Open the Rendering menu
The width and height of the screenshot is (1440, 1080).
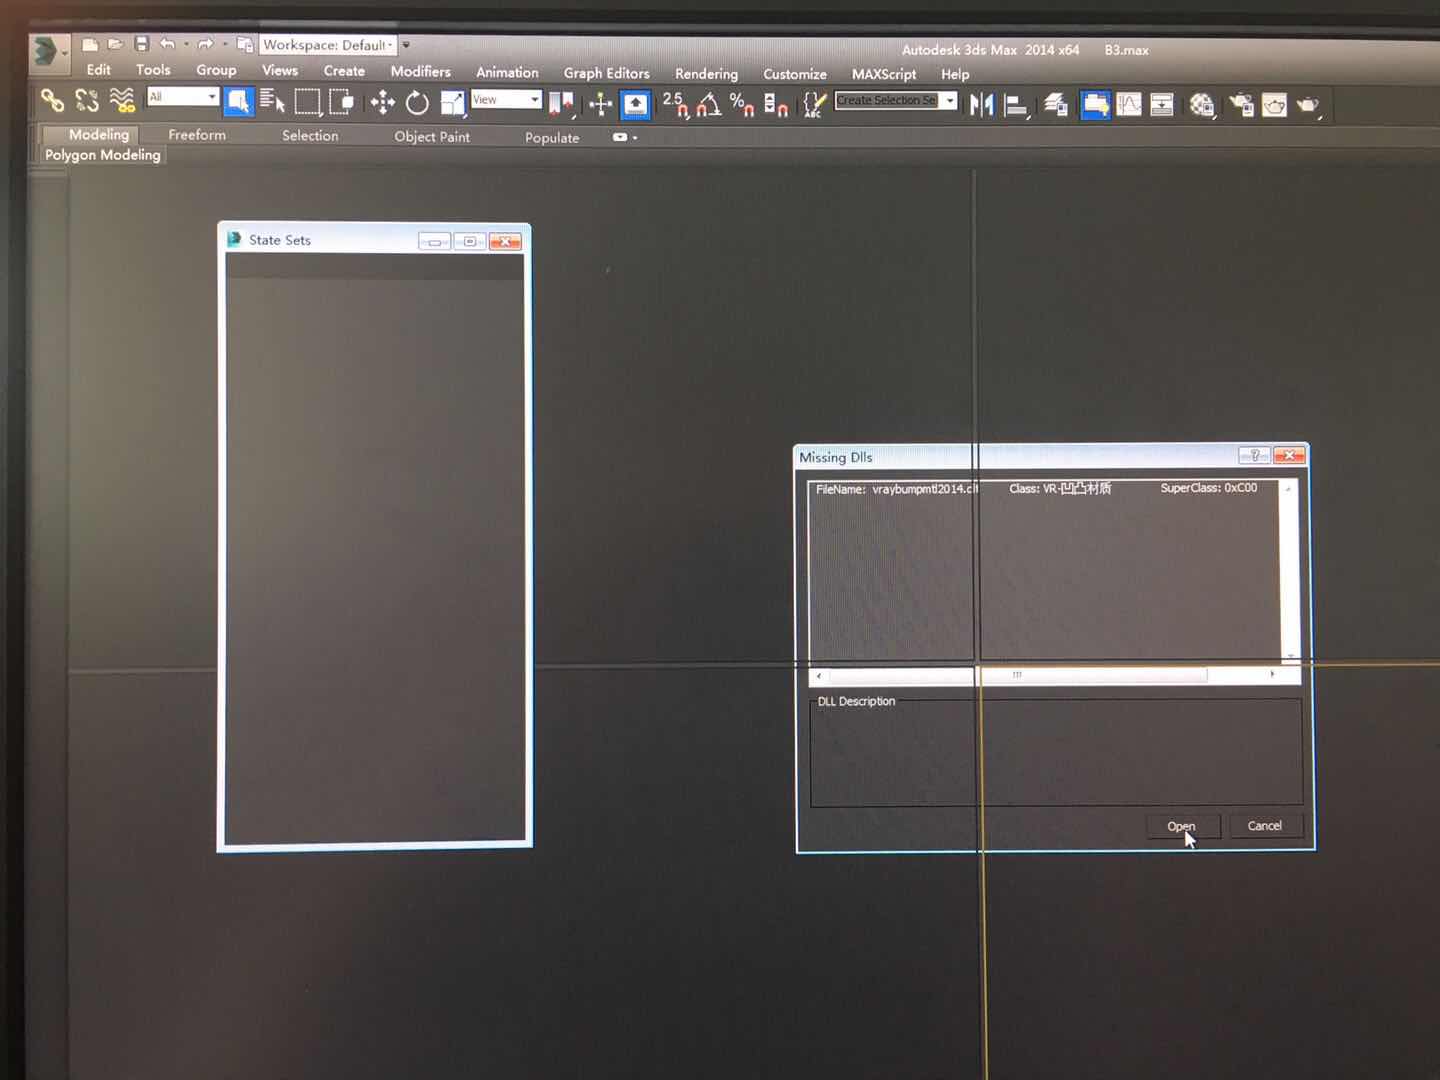coord(706,74)
